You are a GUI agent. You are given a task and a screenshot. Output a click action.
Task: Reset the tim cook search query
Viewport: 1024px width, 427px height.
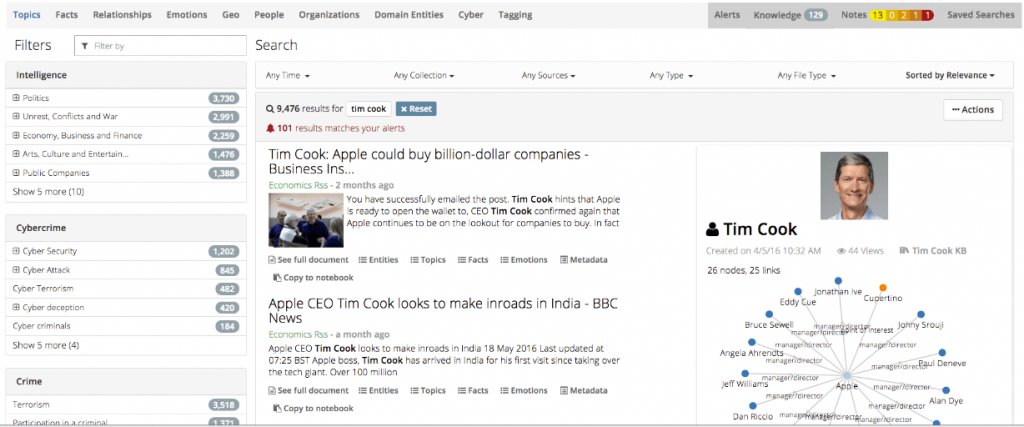point(416,109)
